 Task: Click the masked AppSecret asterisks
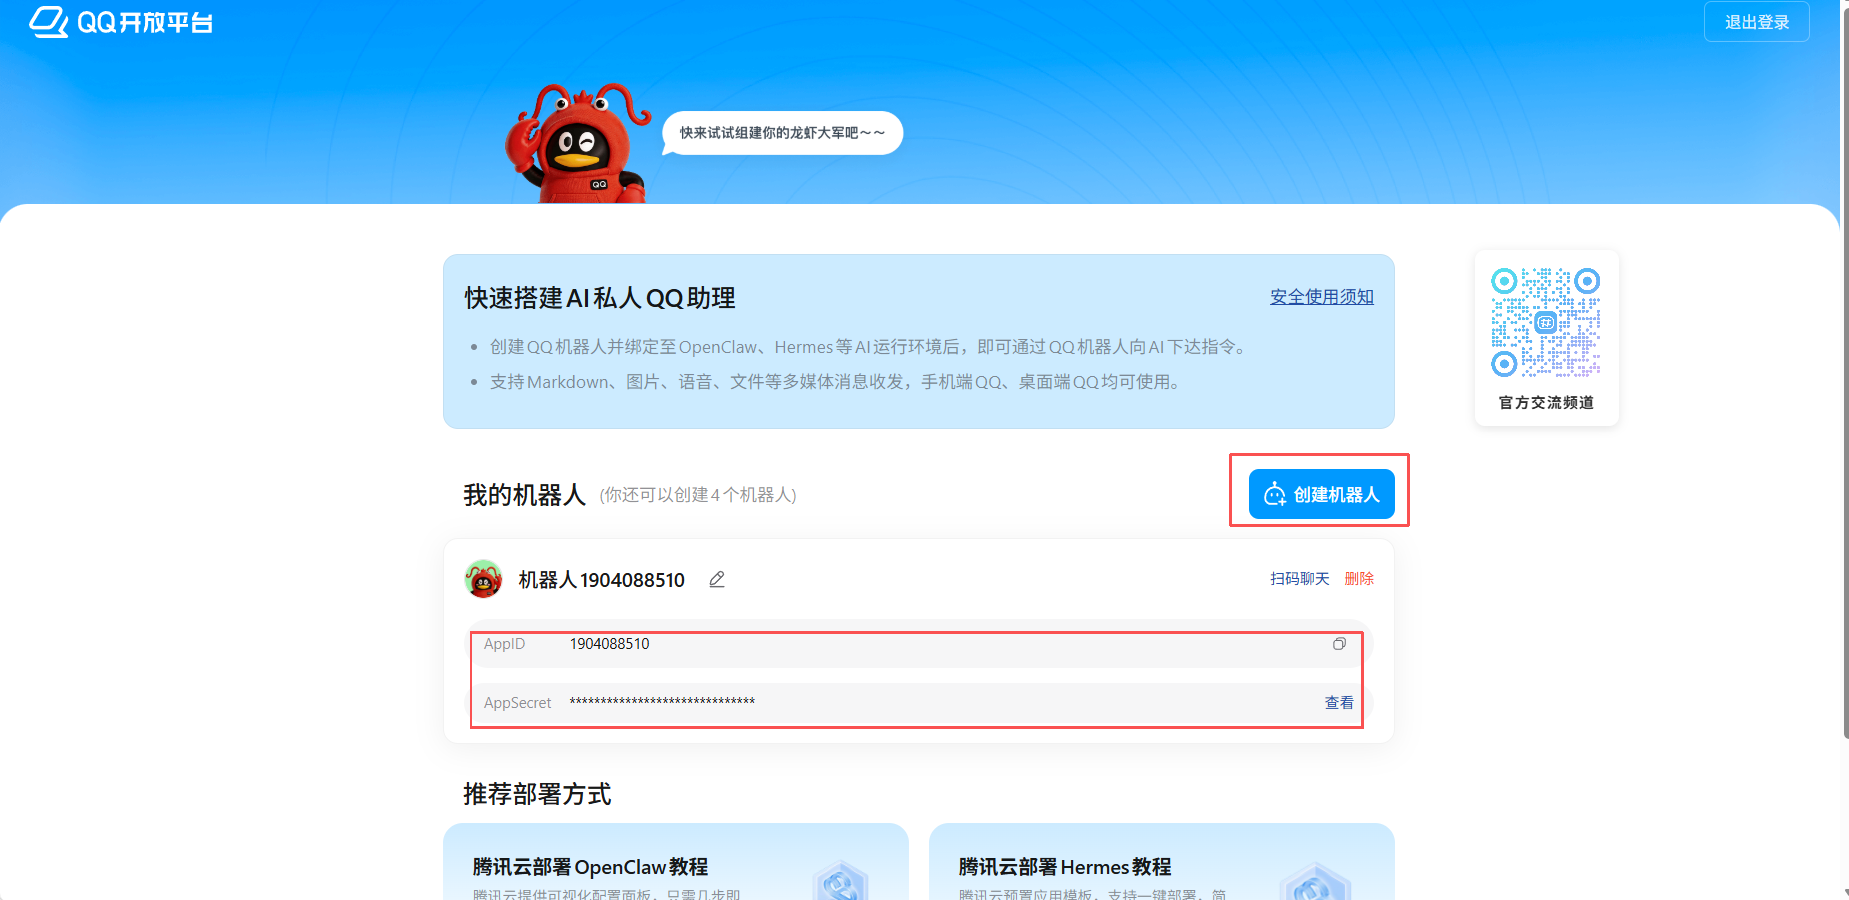pyautogui.click(x=662, y=702)
